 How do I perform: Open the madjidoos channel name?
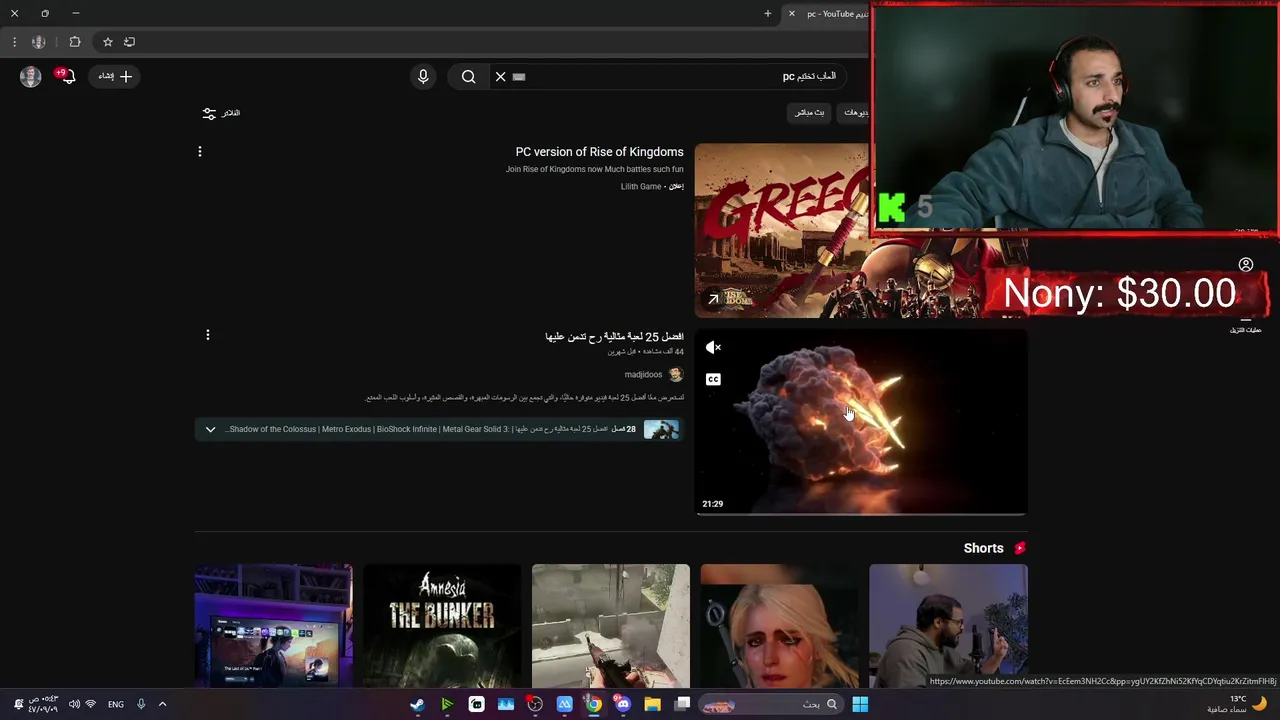643,375
